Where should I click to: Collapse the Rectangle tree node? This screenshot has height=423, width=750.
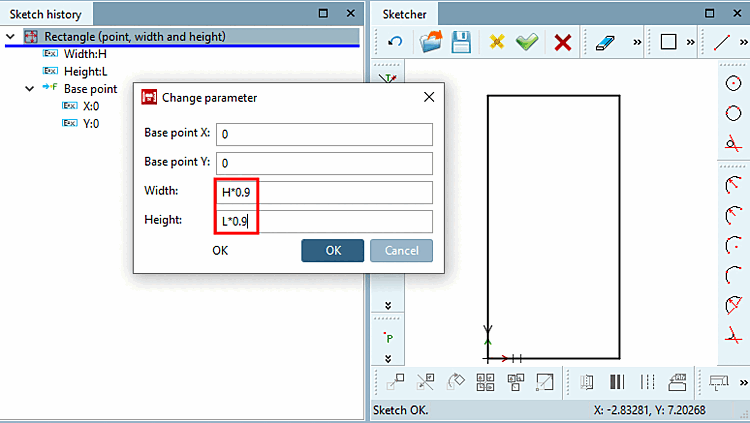click(x=10, y=36)
